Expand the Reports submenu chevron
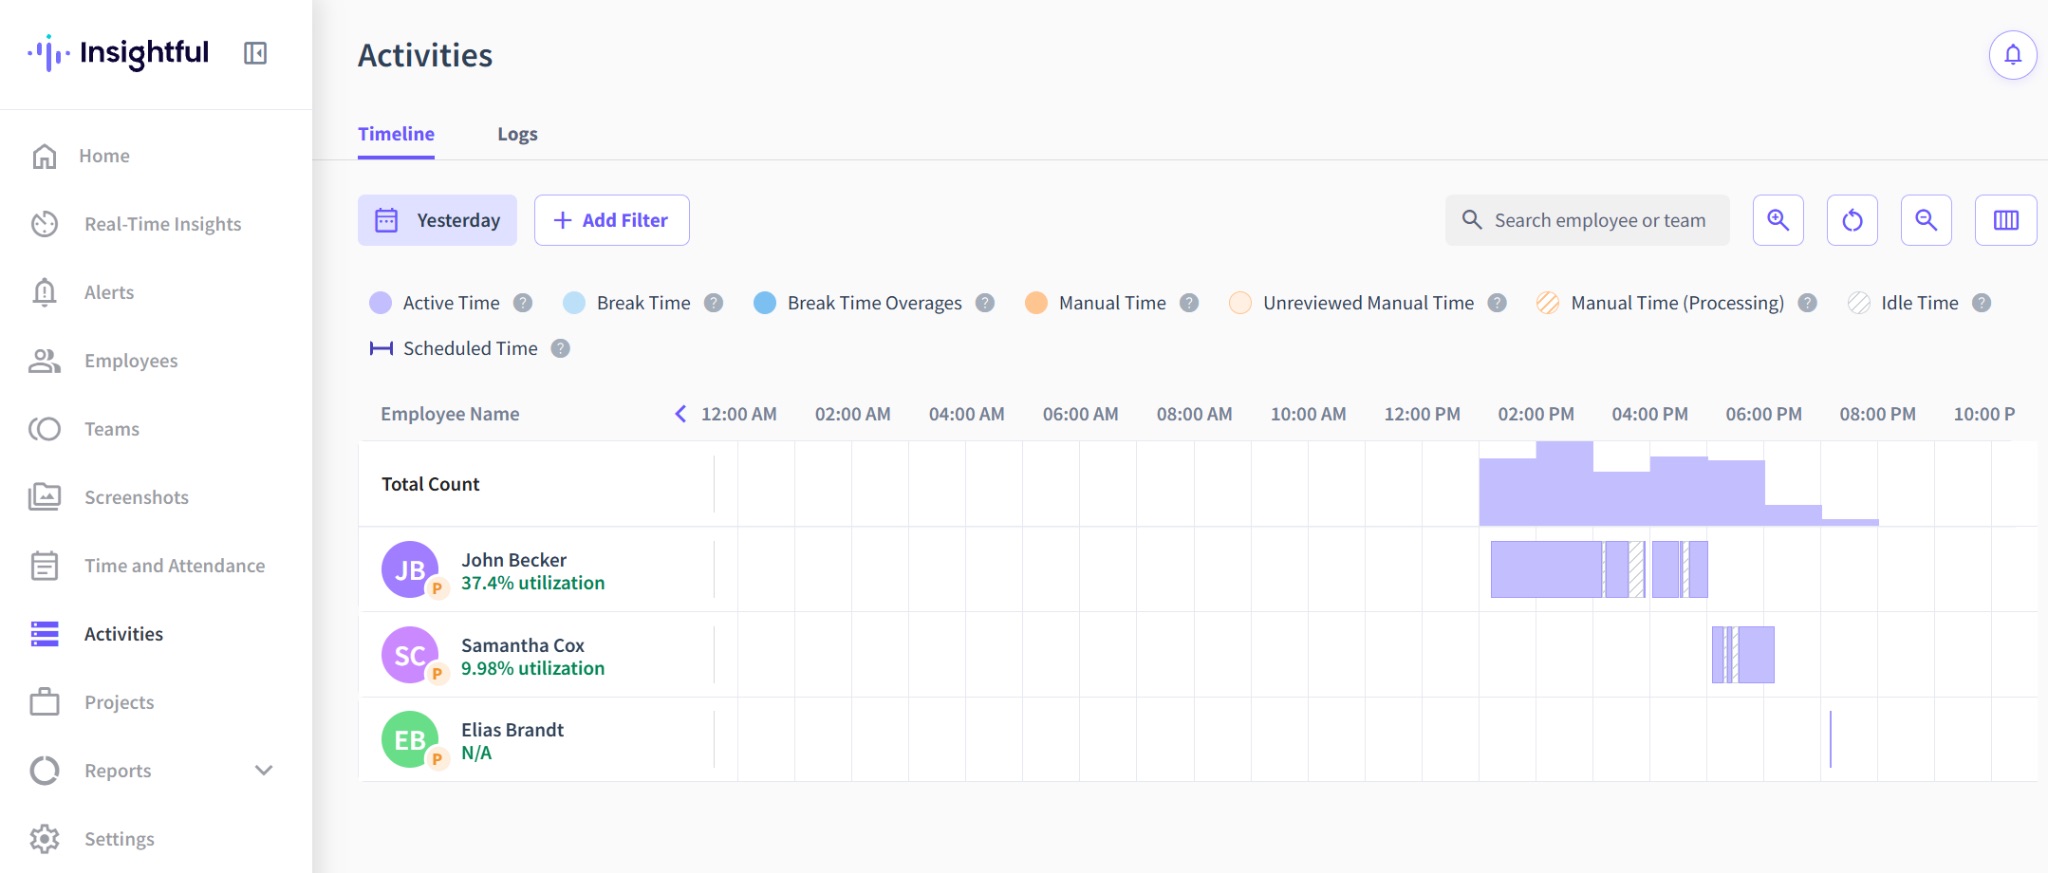The image size is (2048, 873). [264, 770]
